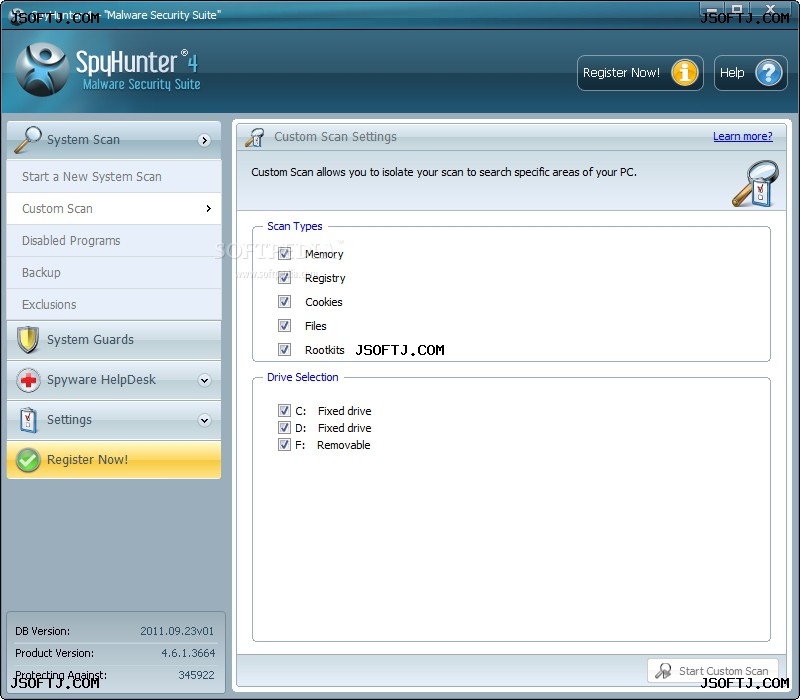This screenshot has width=800, height=700.
Task: Click the Start Custom Scan button
Action: tap(713, 670)
